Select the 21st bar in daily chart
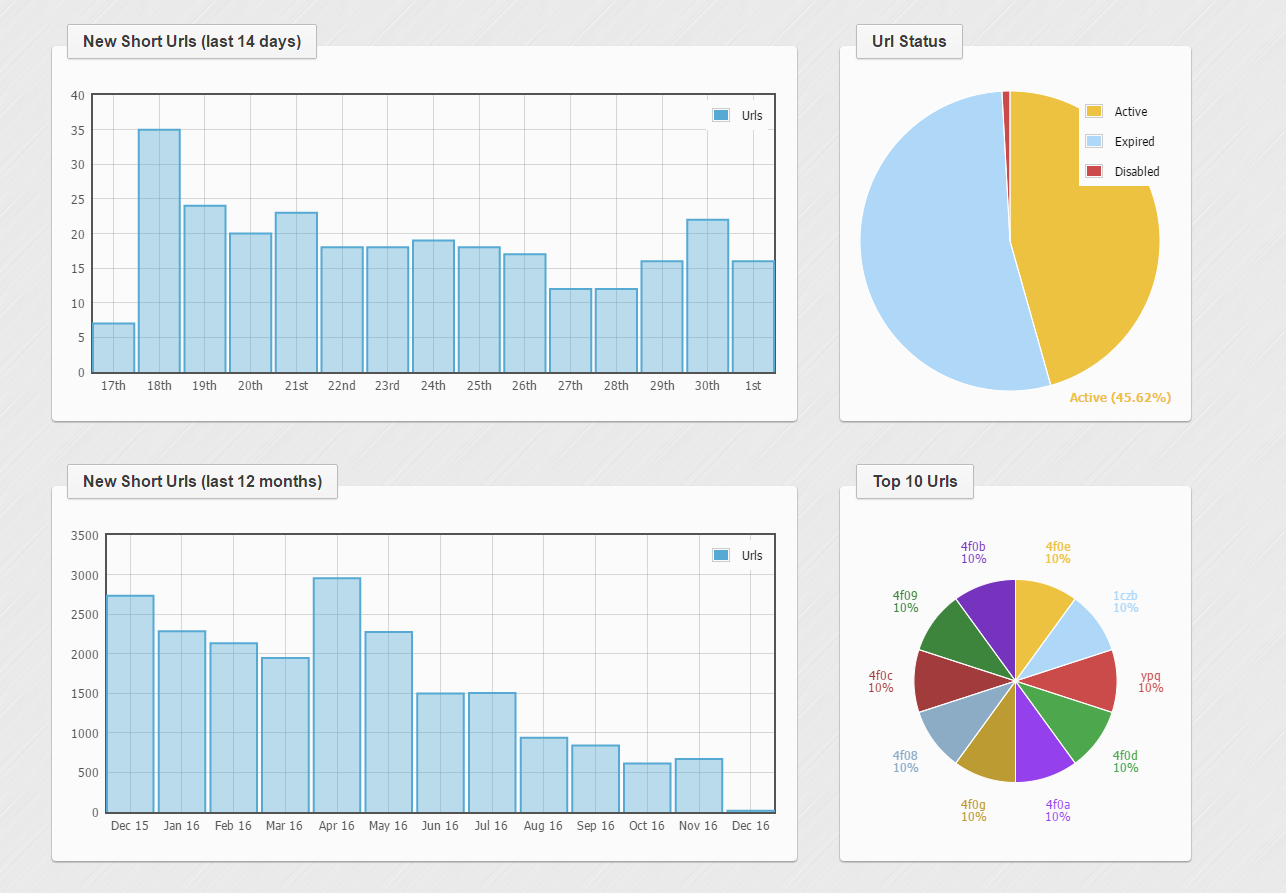The height and width of the screenshot is (893, 1286). pyautogui.click(x=296, y=292)
